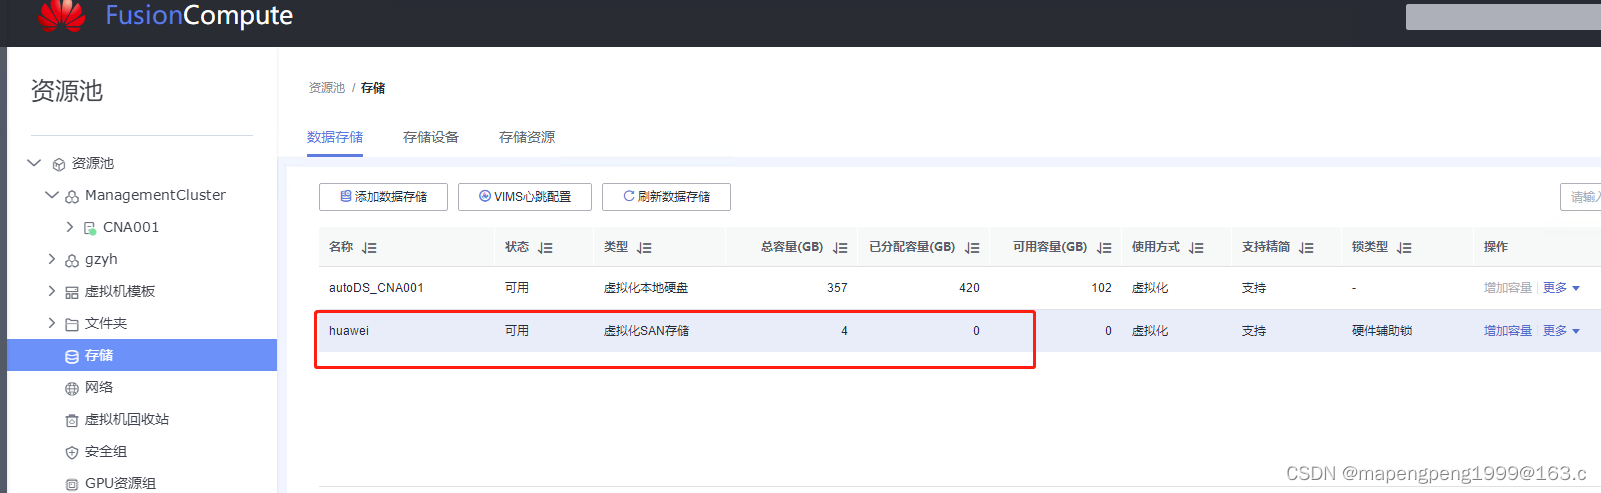Click the 资源池 cube icon in tree
1601x493 pixels.
tap(59, 164)
